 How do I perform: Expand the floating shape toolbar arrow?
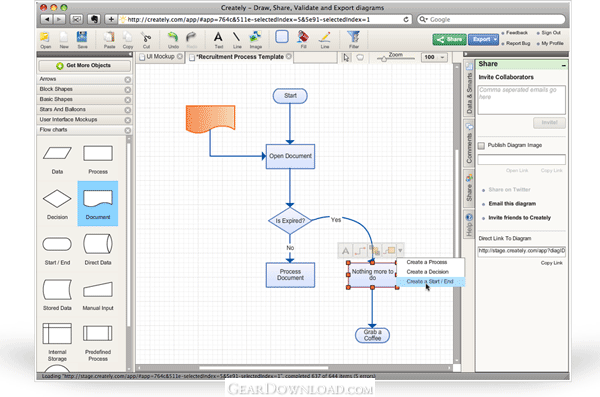tap(400, 251)
